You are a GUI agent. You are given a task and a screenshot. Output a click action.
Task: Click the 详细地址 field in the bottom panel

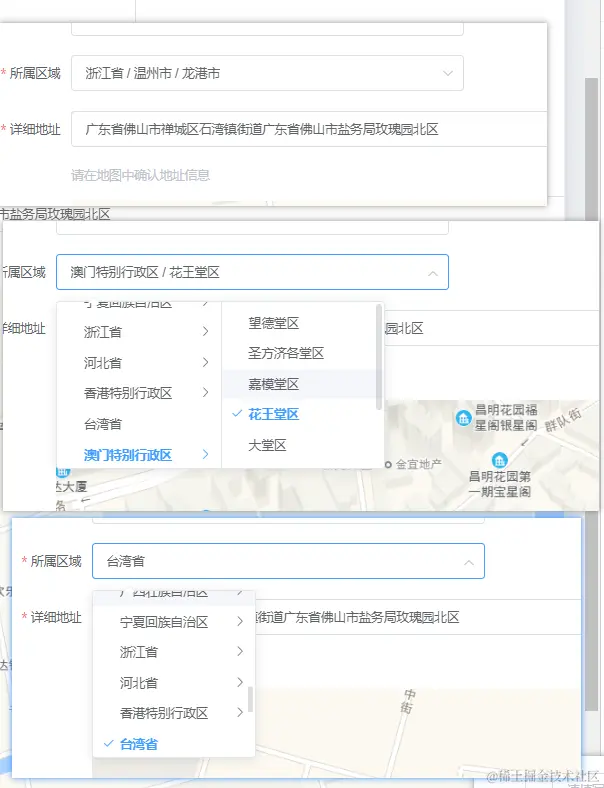click(418, 617)
